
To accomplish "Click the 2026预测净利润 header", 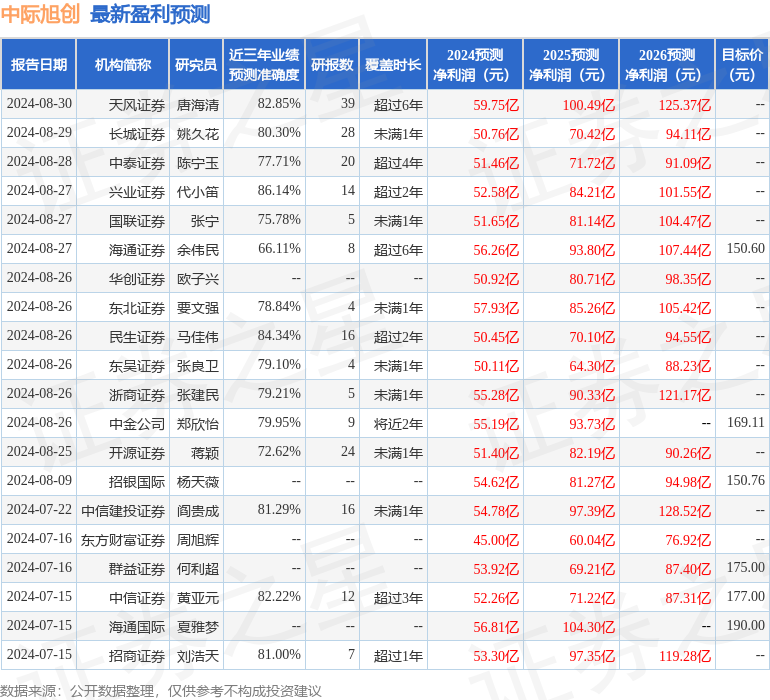I will [667, 65].
